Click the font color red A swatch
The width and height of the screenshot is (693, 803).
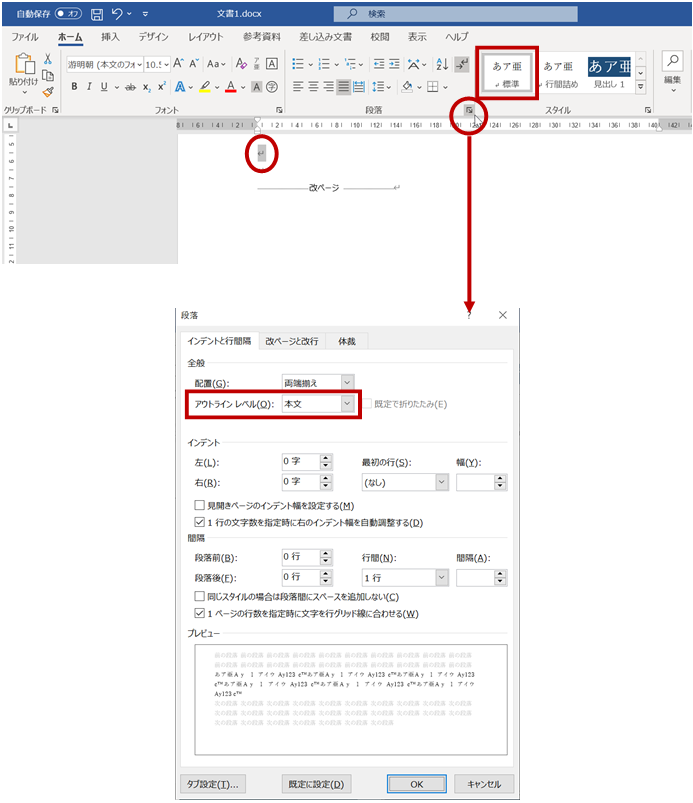coord(230,87)
